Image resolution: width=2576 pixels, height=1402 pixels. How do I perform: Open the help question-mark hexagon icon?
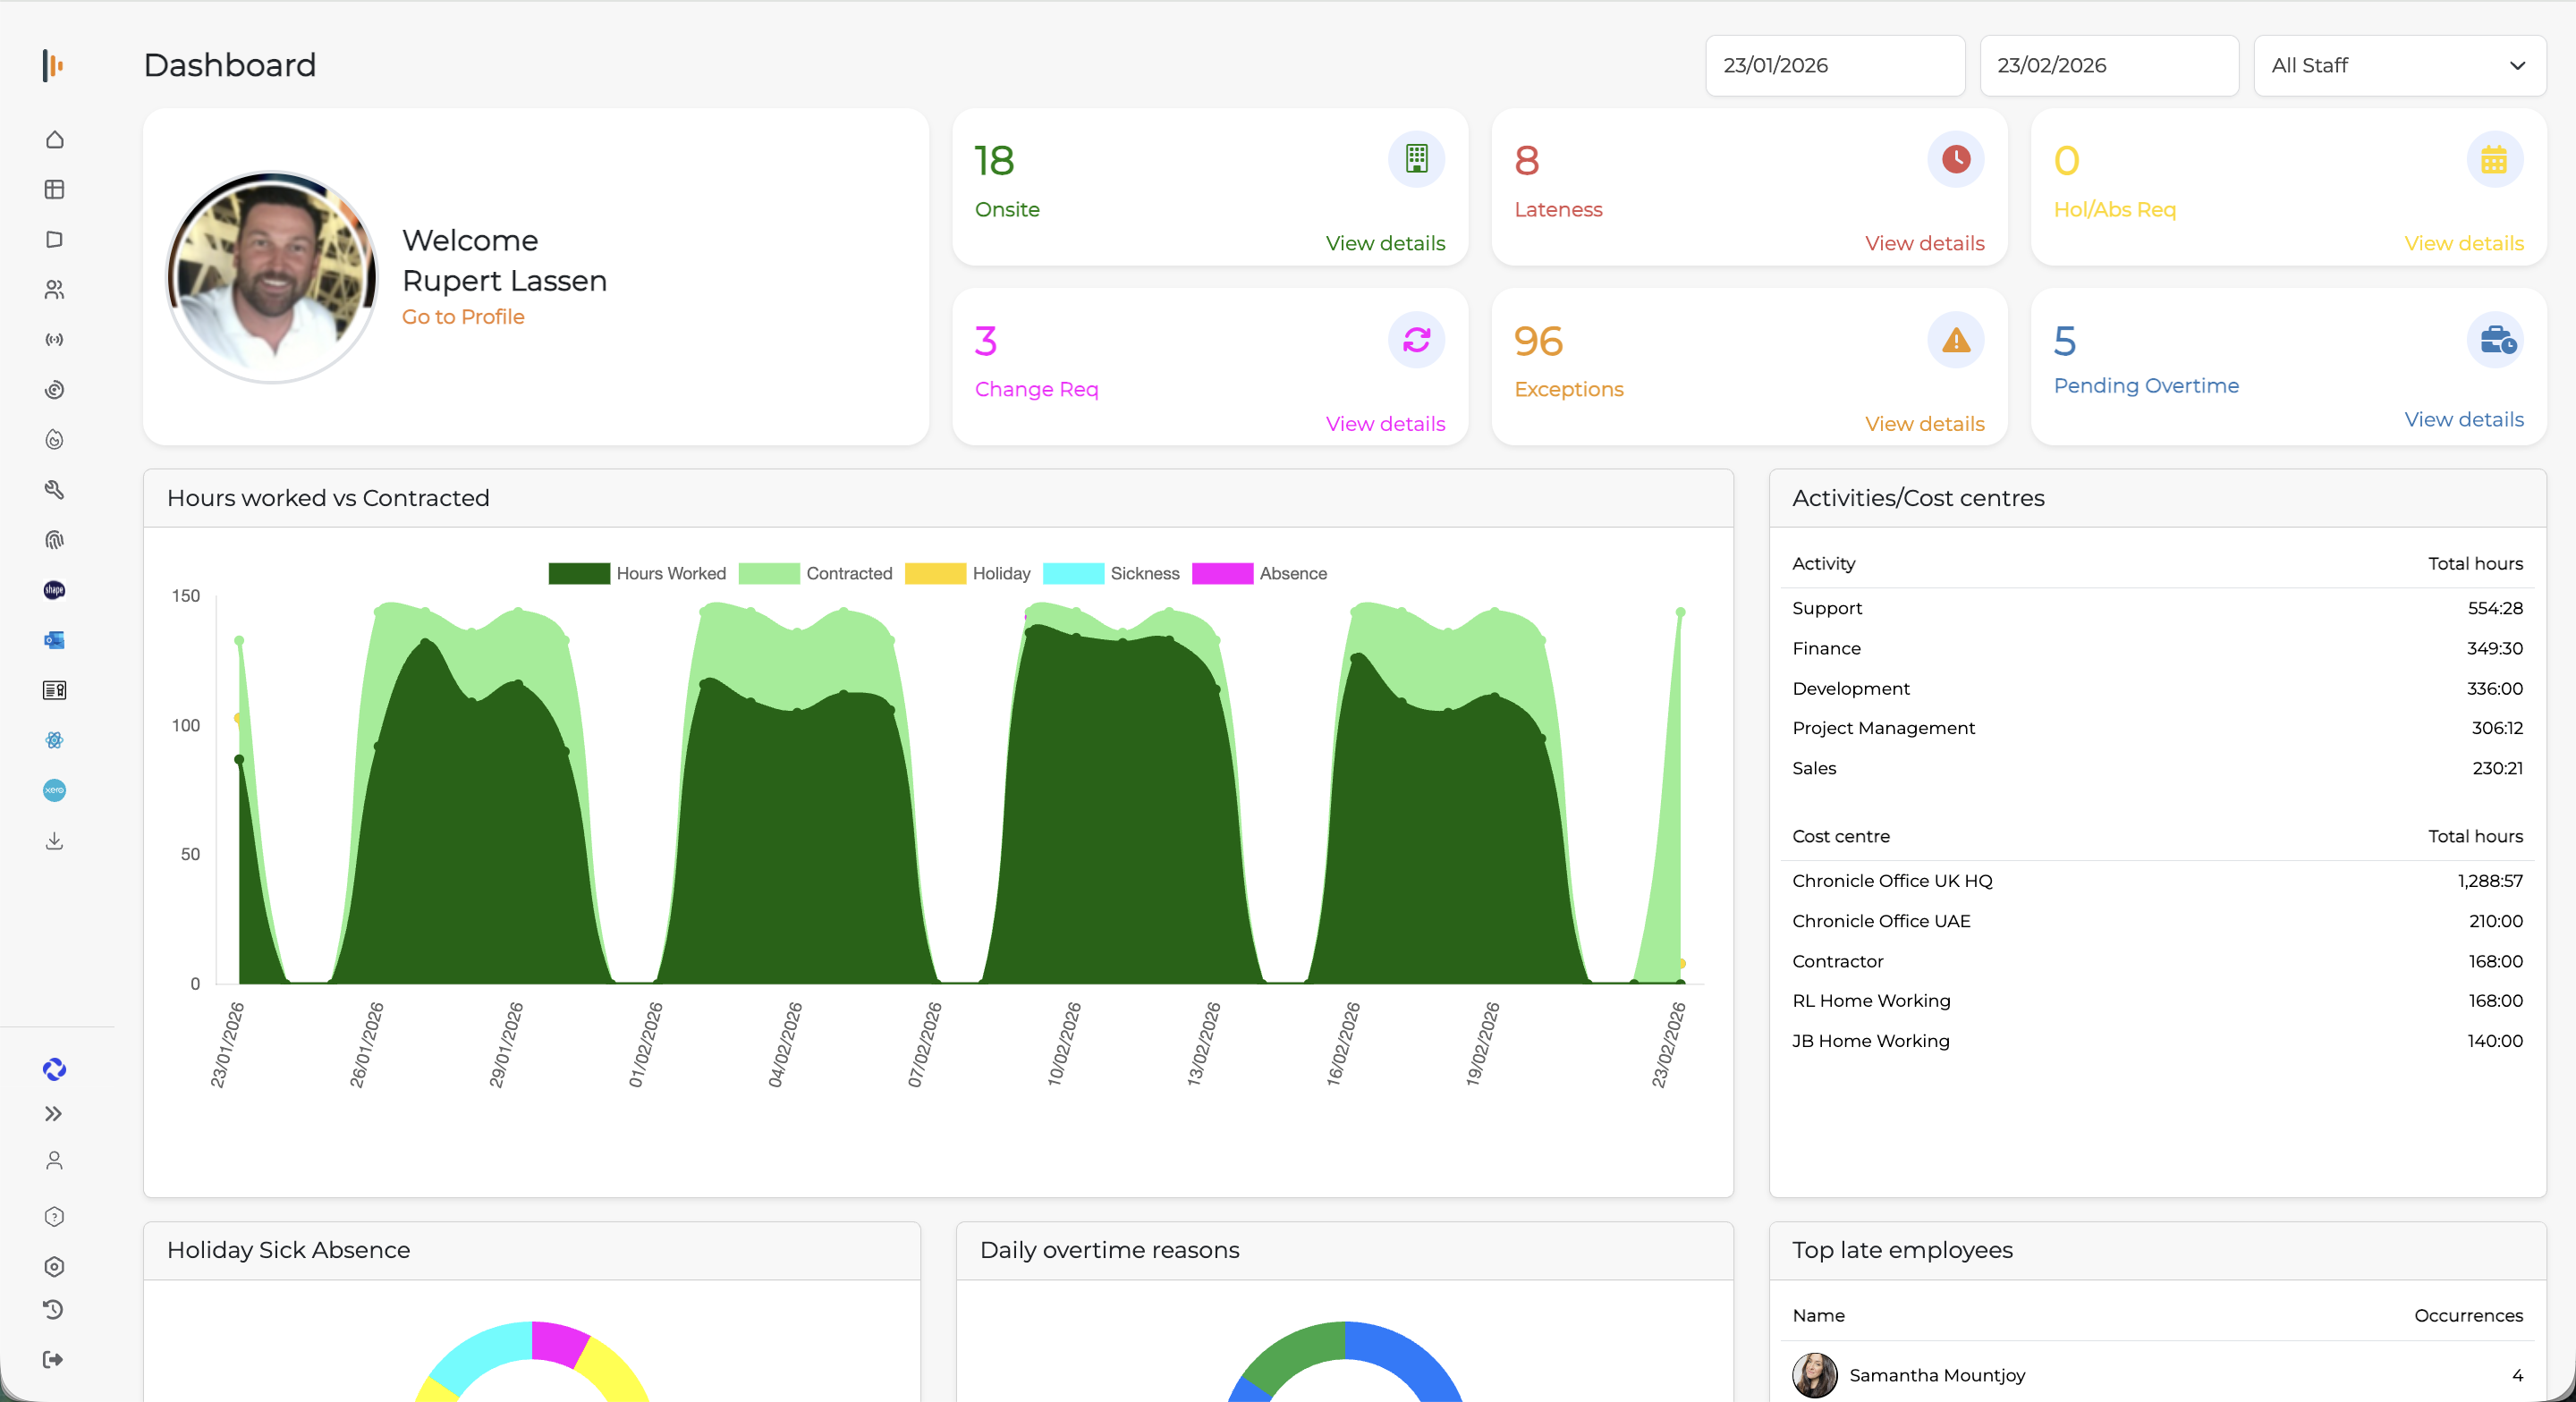tap(54, 1216)
